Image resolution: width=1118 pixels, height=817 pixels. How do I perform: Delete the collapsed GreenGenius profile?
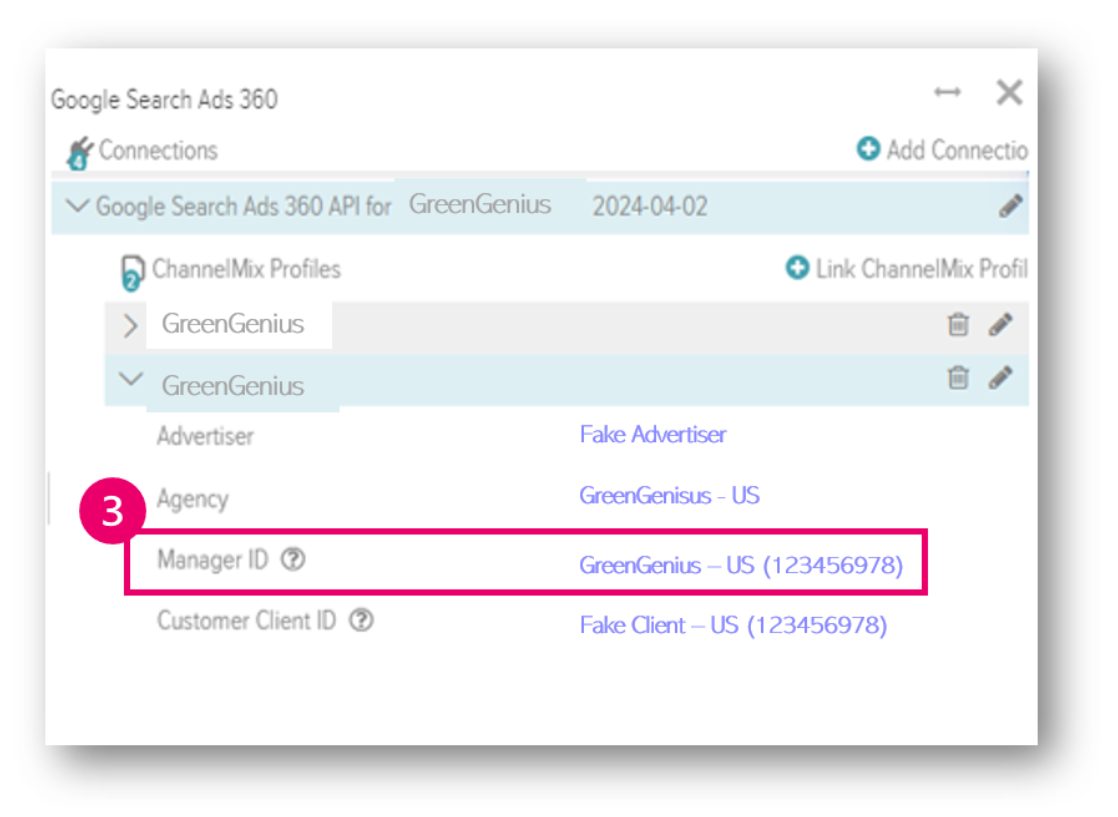click(x=958, y=324)
